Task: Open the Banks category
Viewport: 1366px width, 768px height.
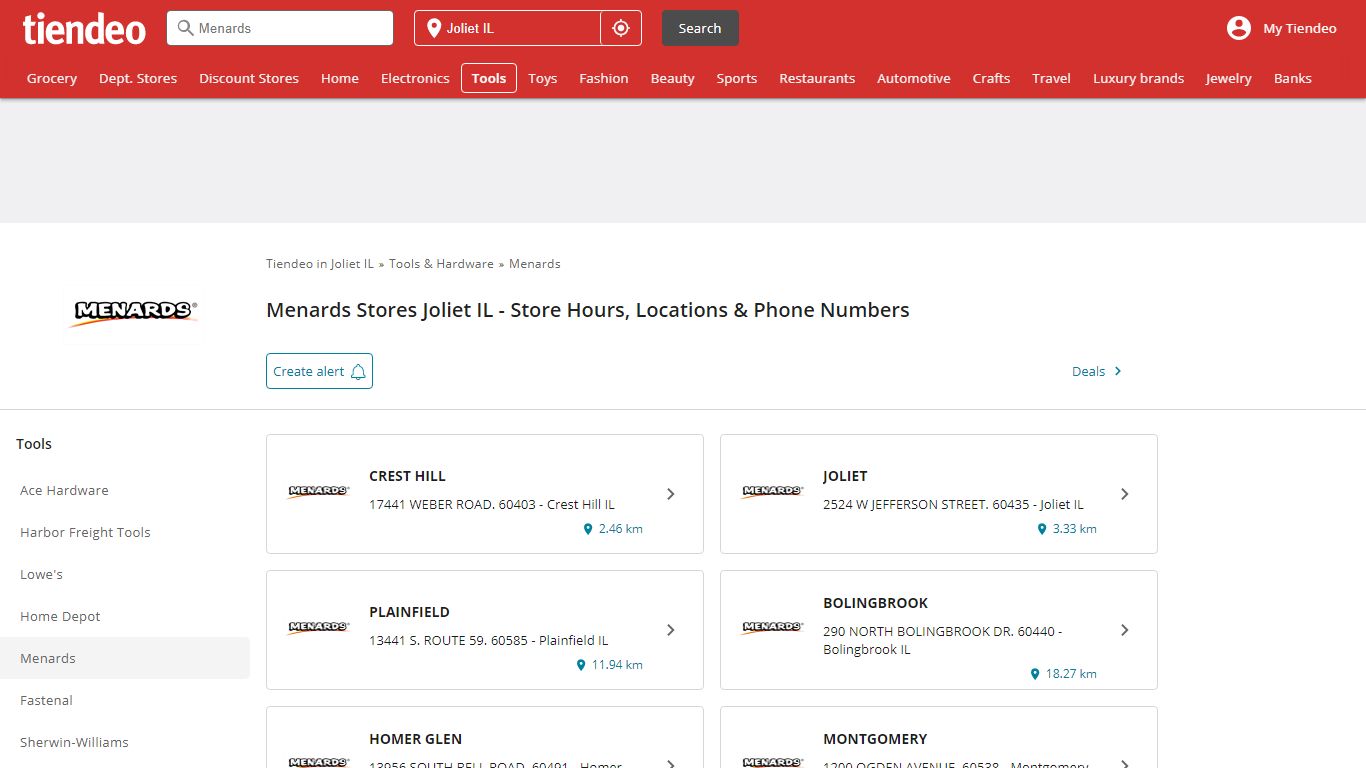Action: pyautogui.click(x=1293, y=78)
